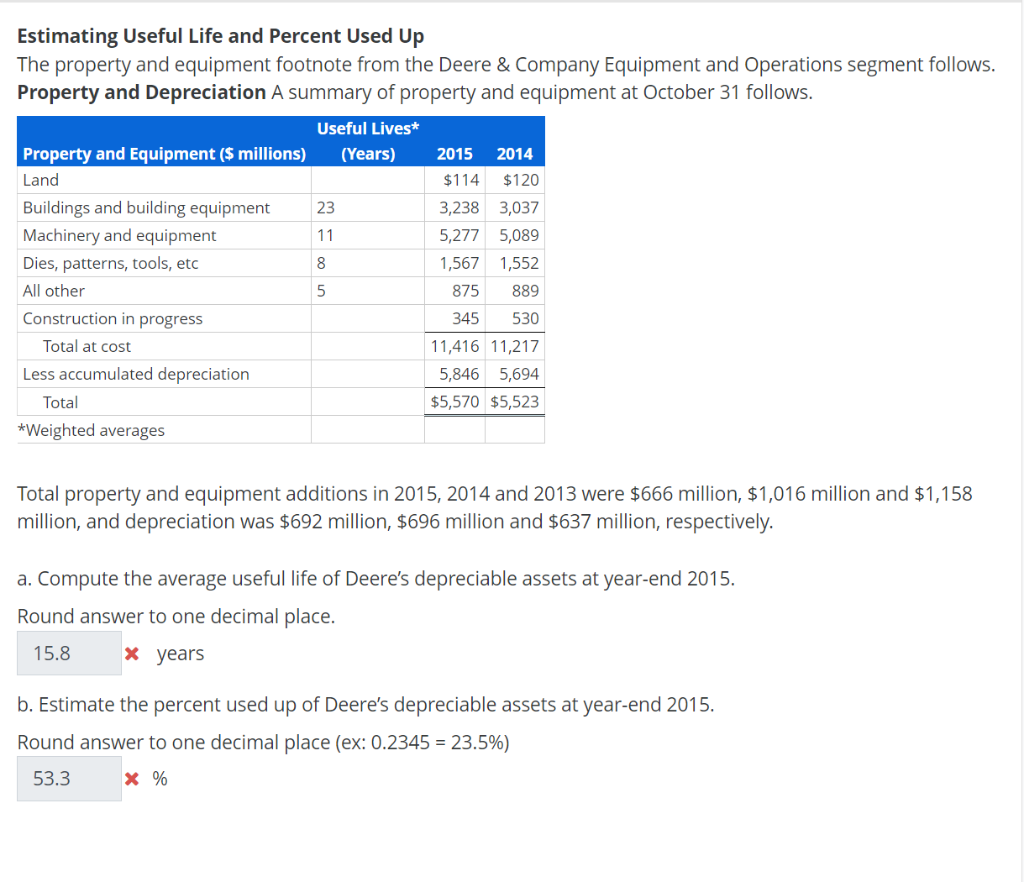
Task: Click the years label beside answer box
Action: [x=180, y=653]
